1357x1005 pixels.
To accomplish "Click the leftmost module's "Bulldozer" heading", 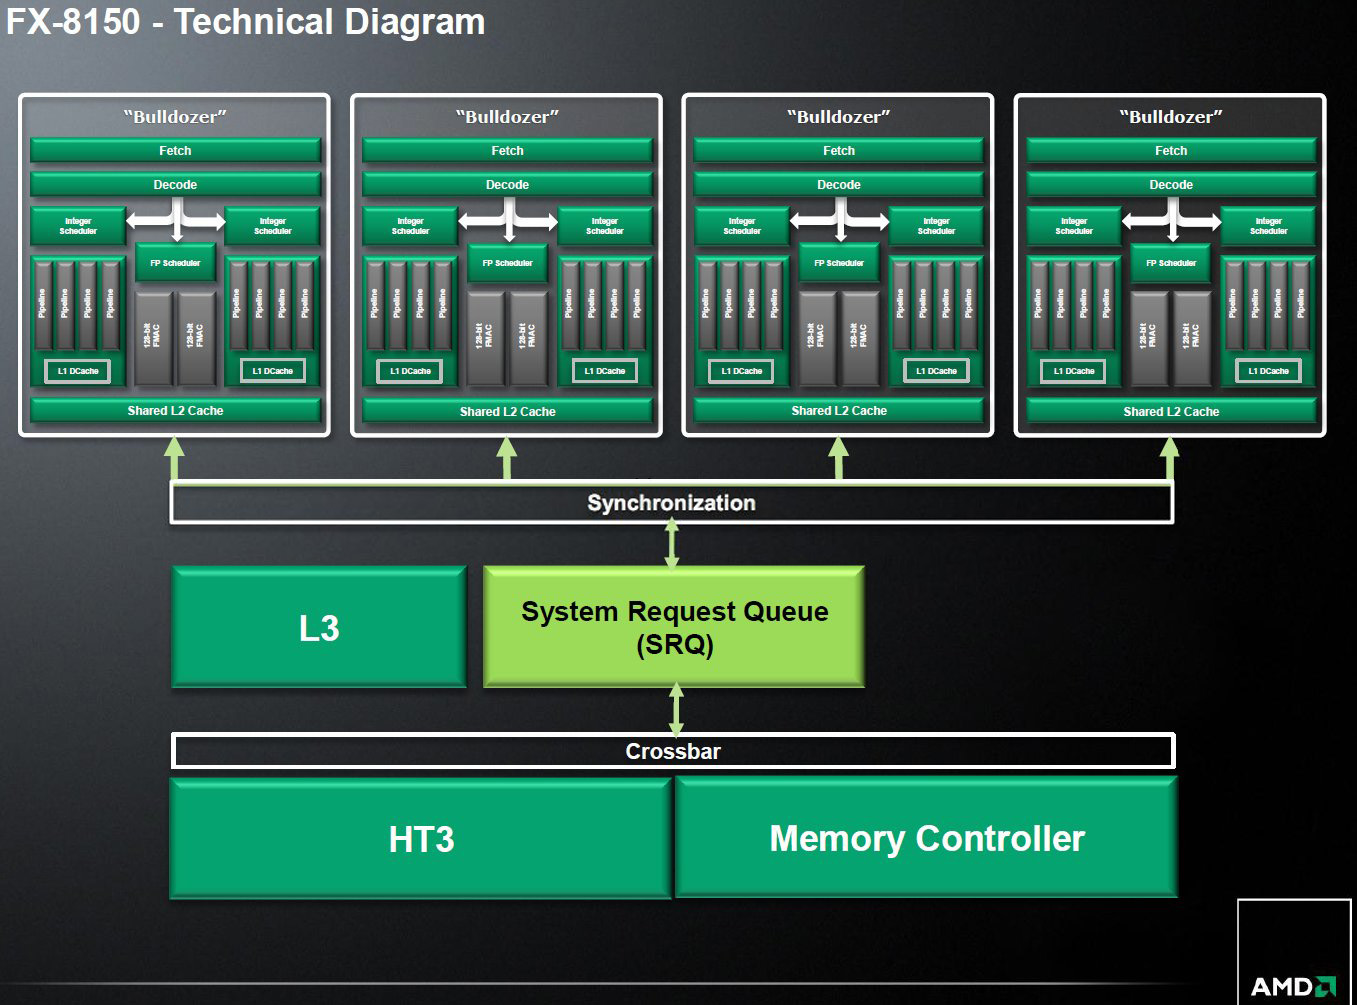I will coord(175,117).
